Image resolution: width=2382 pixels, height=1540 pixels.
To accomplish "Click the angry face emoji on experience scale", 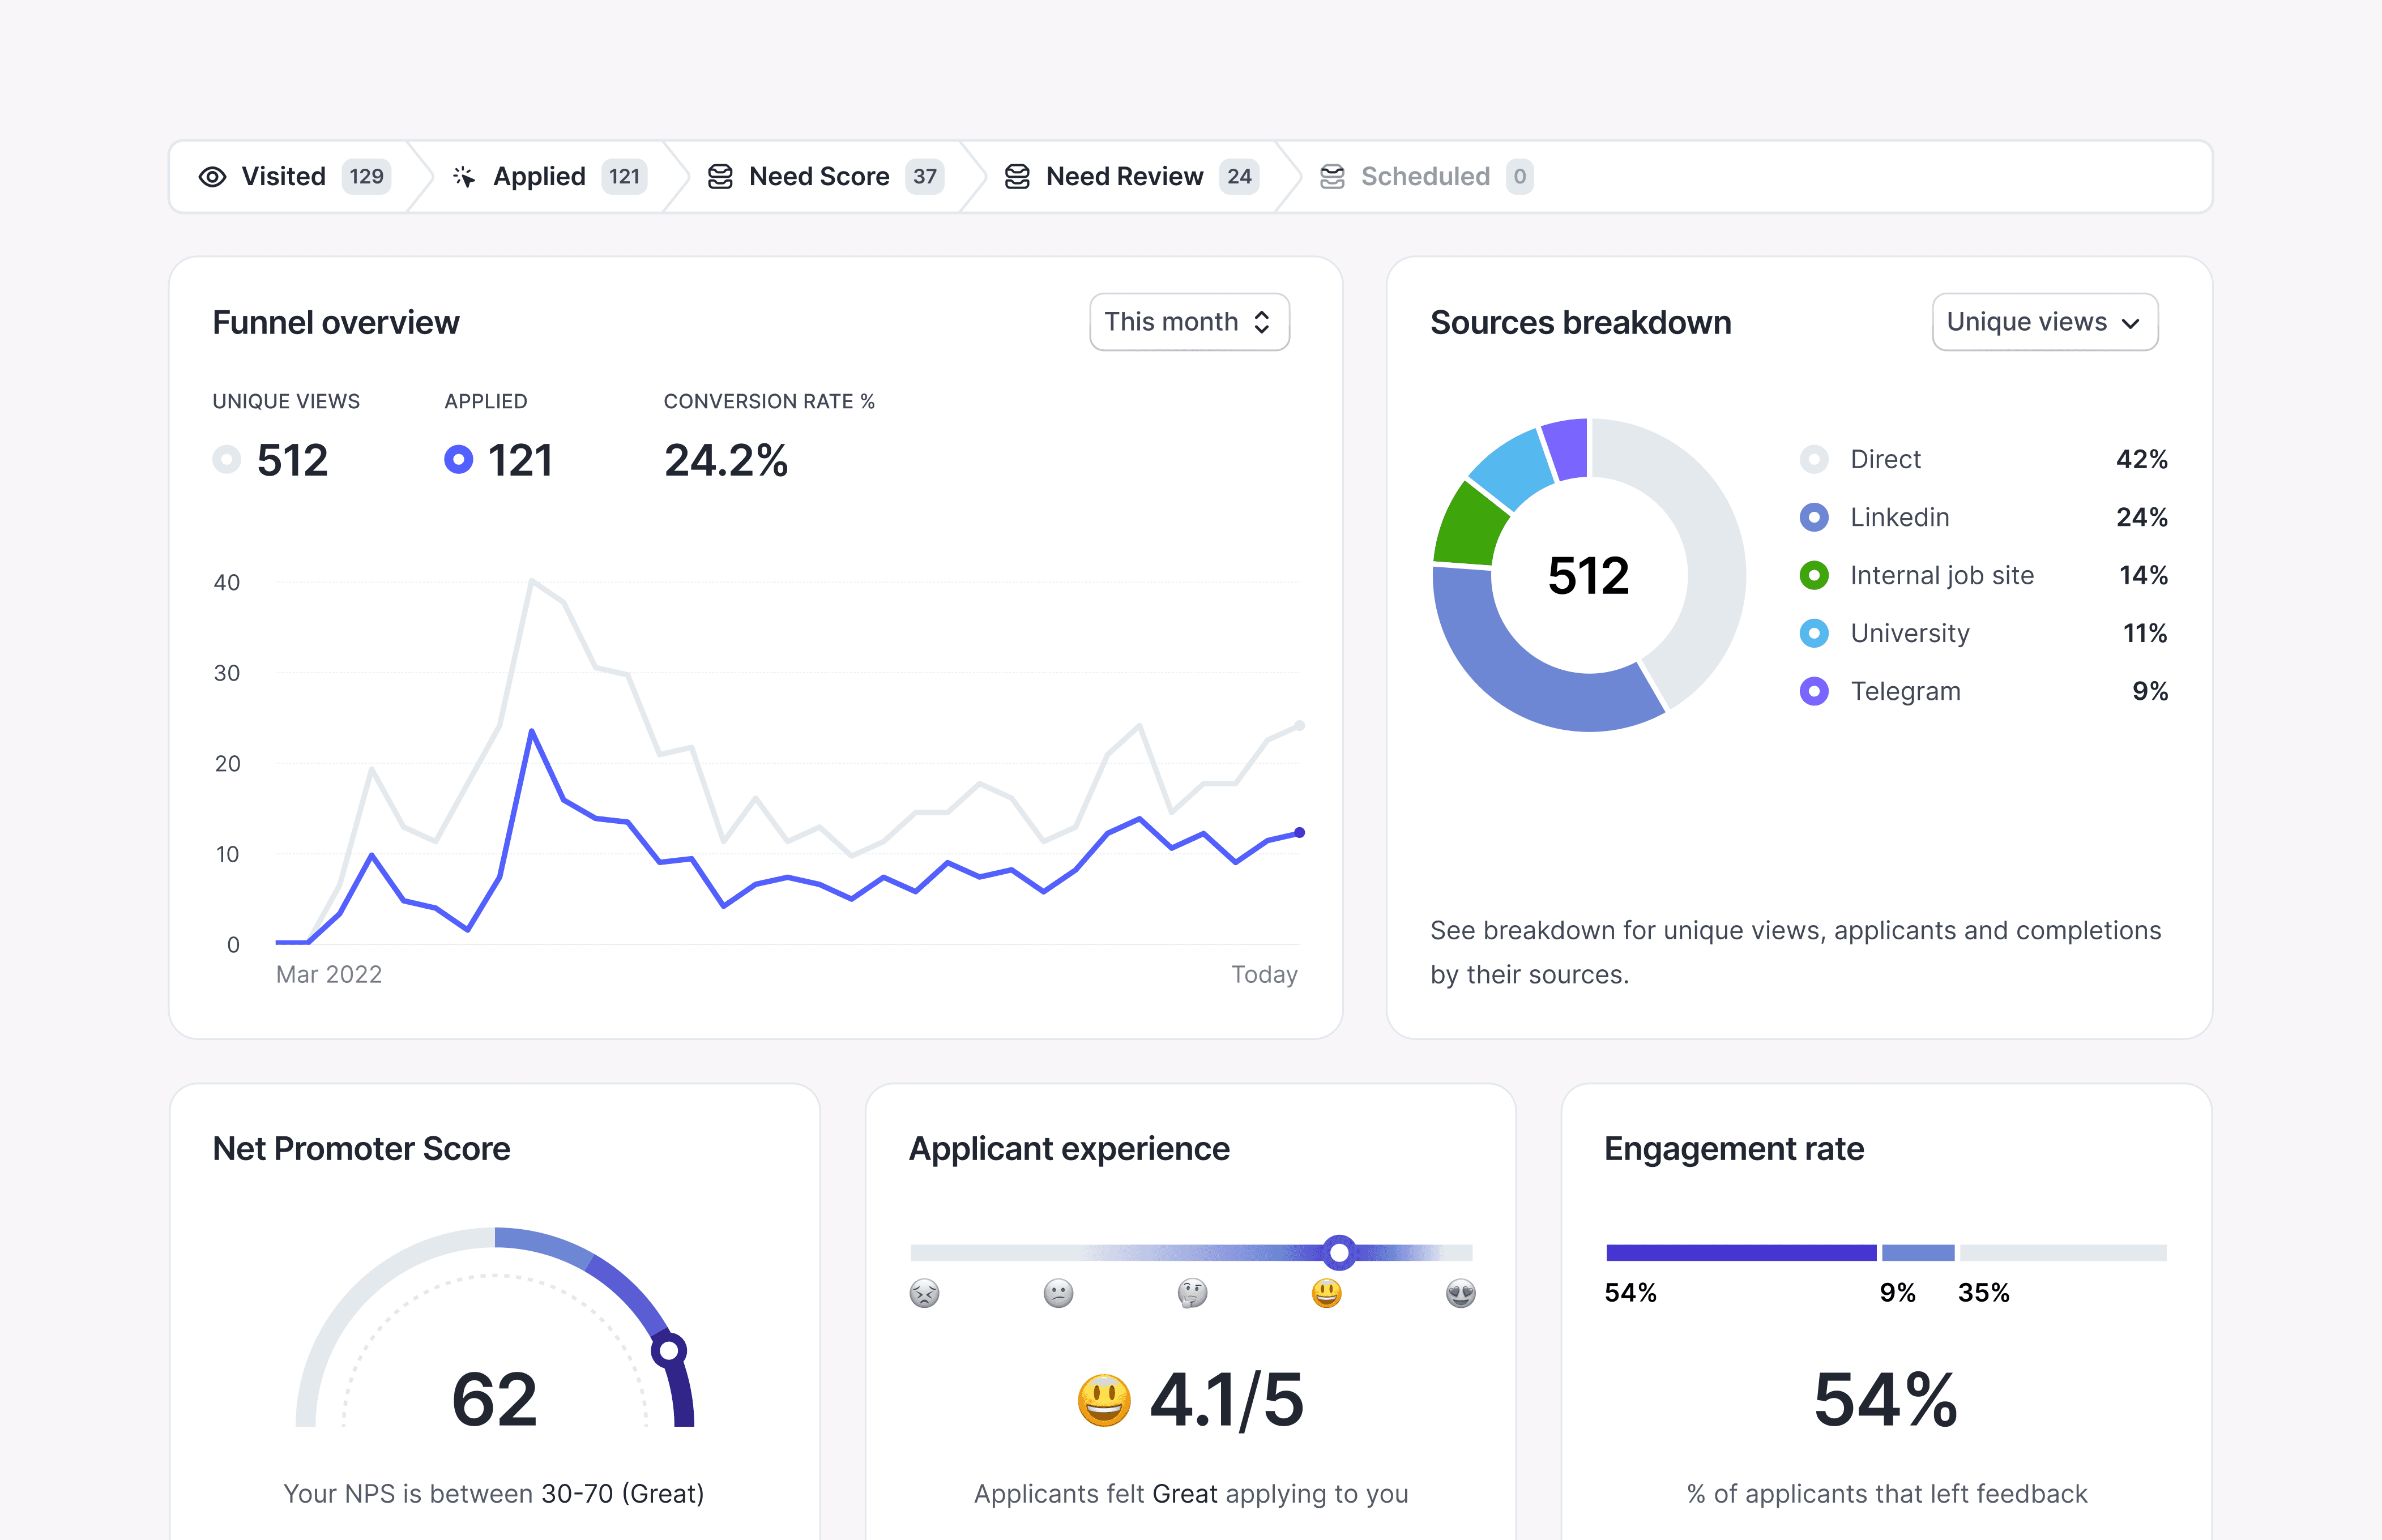I will 924,1293.
